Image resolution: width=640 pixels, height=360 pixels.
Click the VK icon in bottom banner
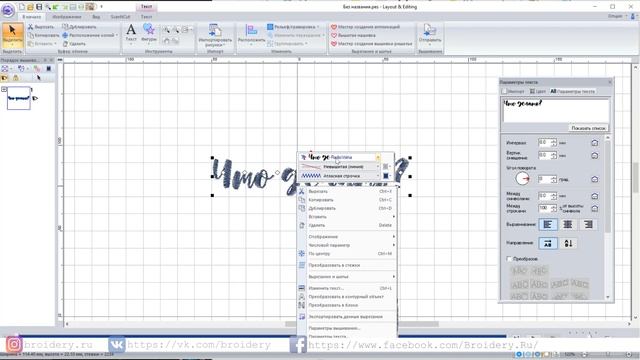(x=117, y=345)
